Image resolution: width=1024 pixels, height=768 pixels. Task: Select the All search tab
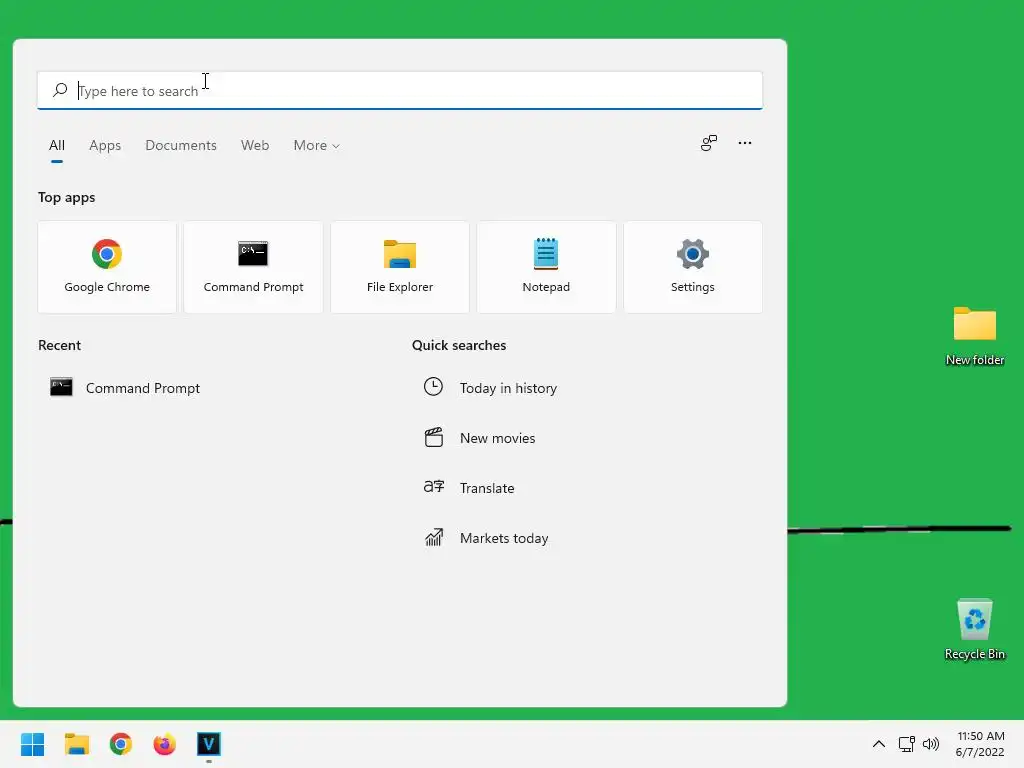tap(57, 145)
